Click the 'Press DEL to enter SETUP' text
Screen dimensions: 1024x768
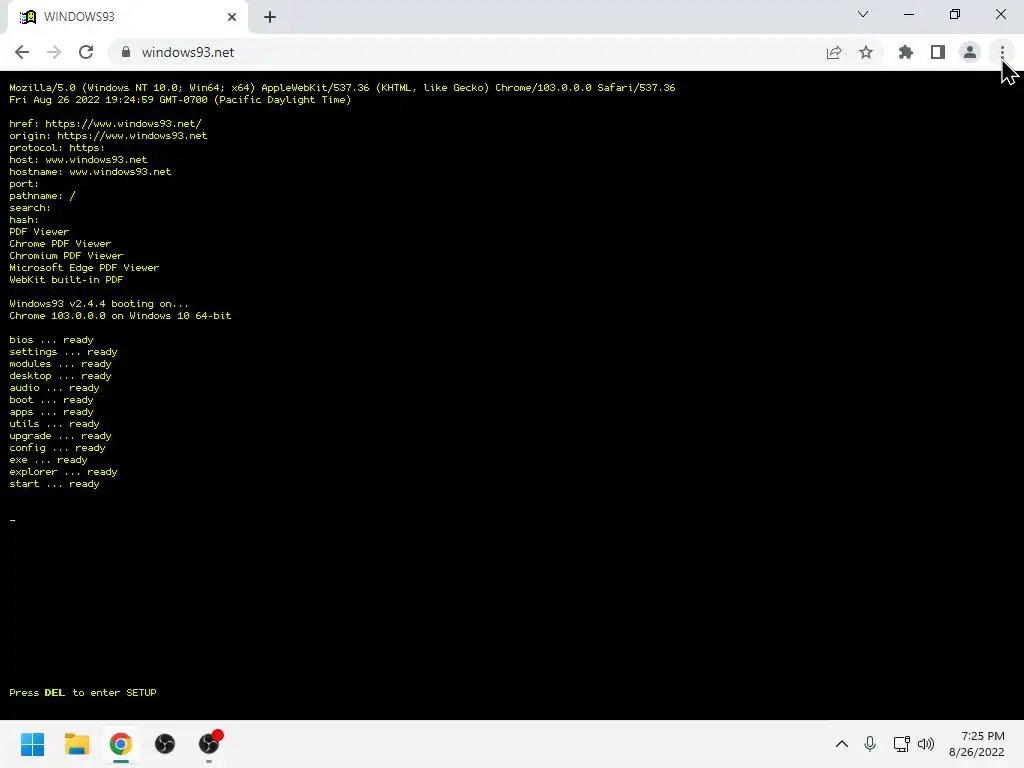point(83,693)
